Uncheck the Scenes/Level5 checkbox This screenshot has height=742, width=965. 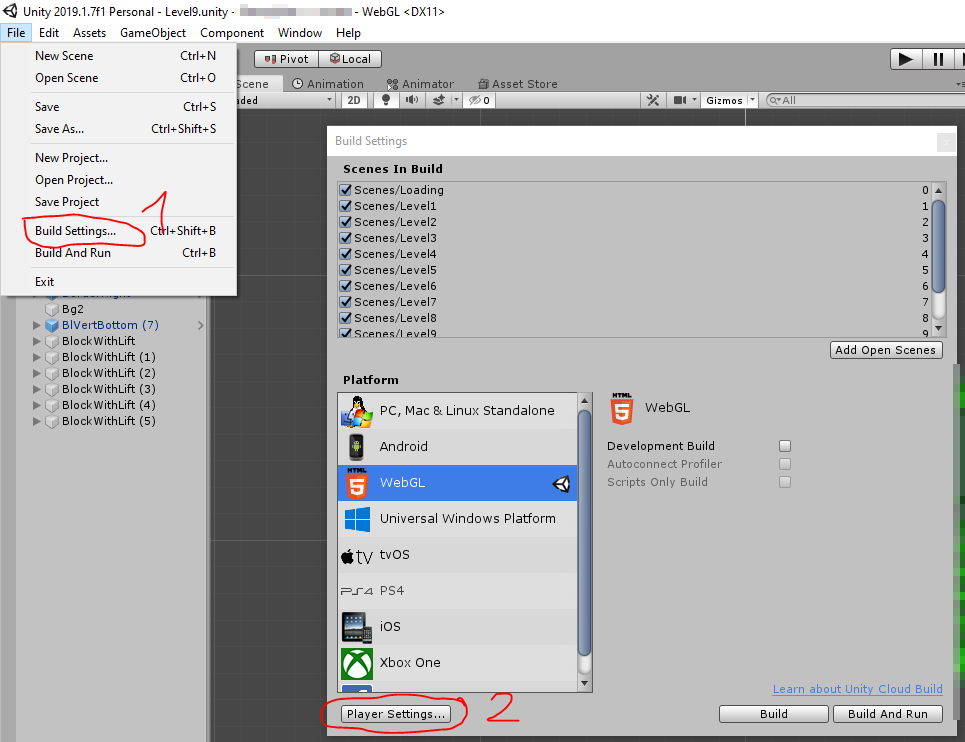pos(346,270)
